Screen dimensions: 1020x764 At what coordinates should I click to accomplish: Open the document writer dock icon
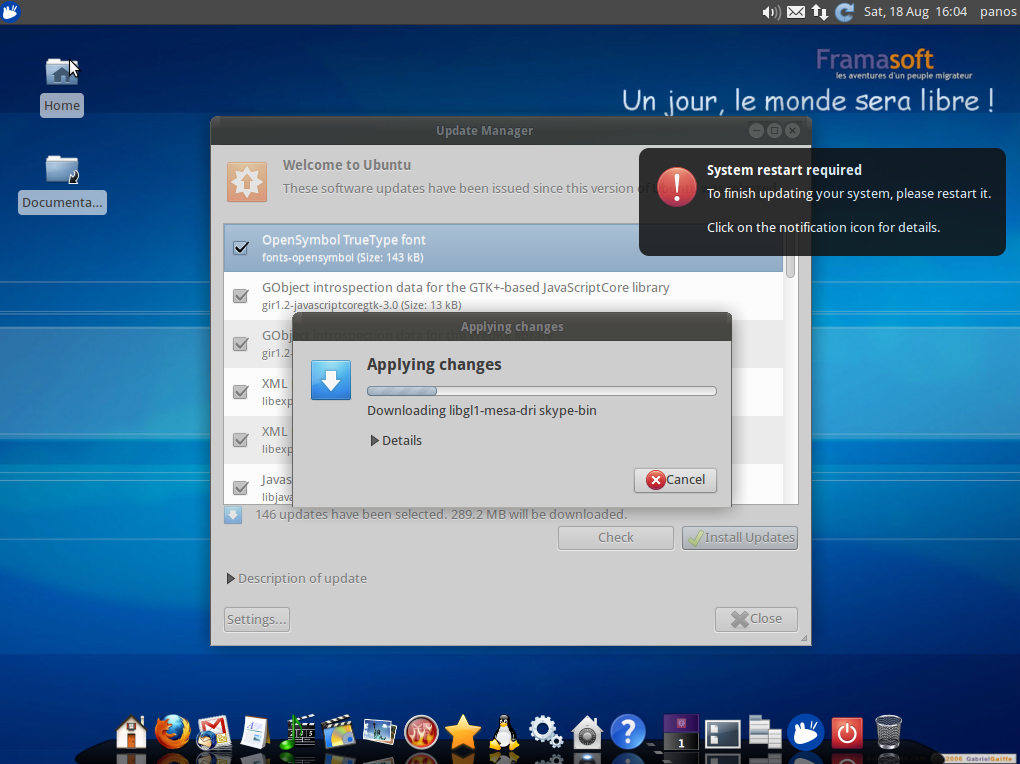point(255,732)
